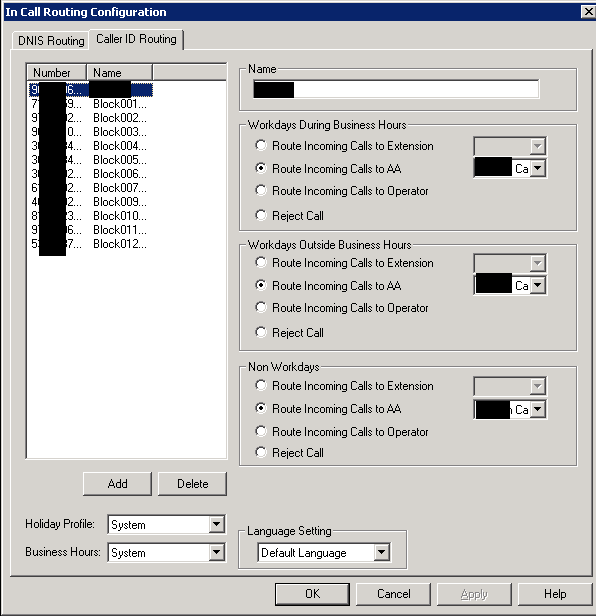This screenshot has height=616, width=596.
Task: Open the AA dropdown under Non Workdays
Action: click(538, 409)
